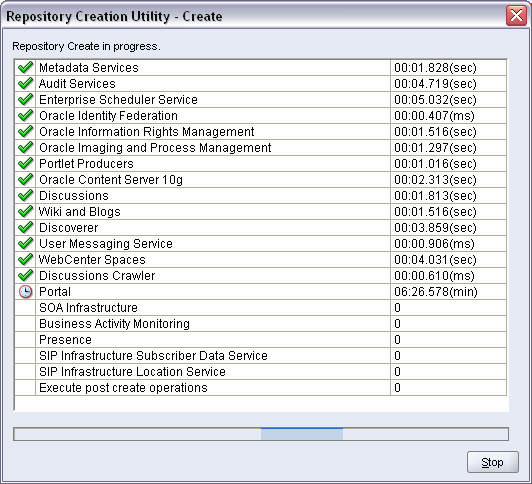This screenshot has width=532, height=484.
Task: Click the checkmark next to the Discussions row
Action: (25, 195)
